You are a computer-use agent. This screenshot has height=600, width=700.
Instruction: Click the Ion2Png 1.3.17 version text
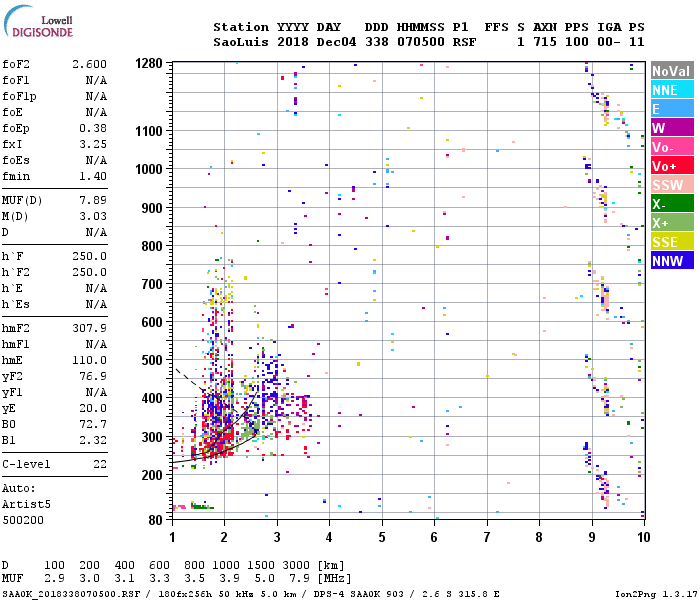click(x=656, y=594)
